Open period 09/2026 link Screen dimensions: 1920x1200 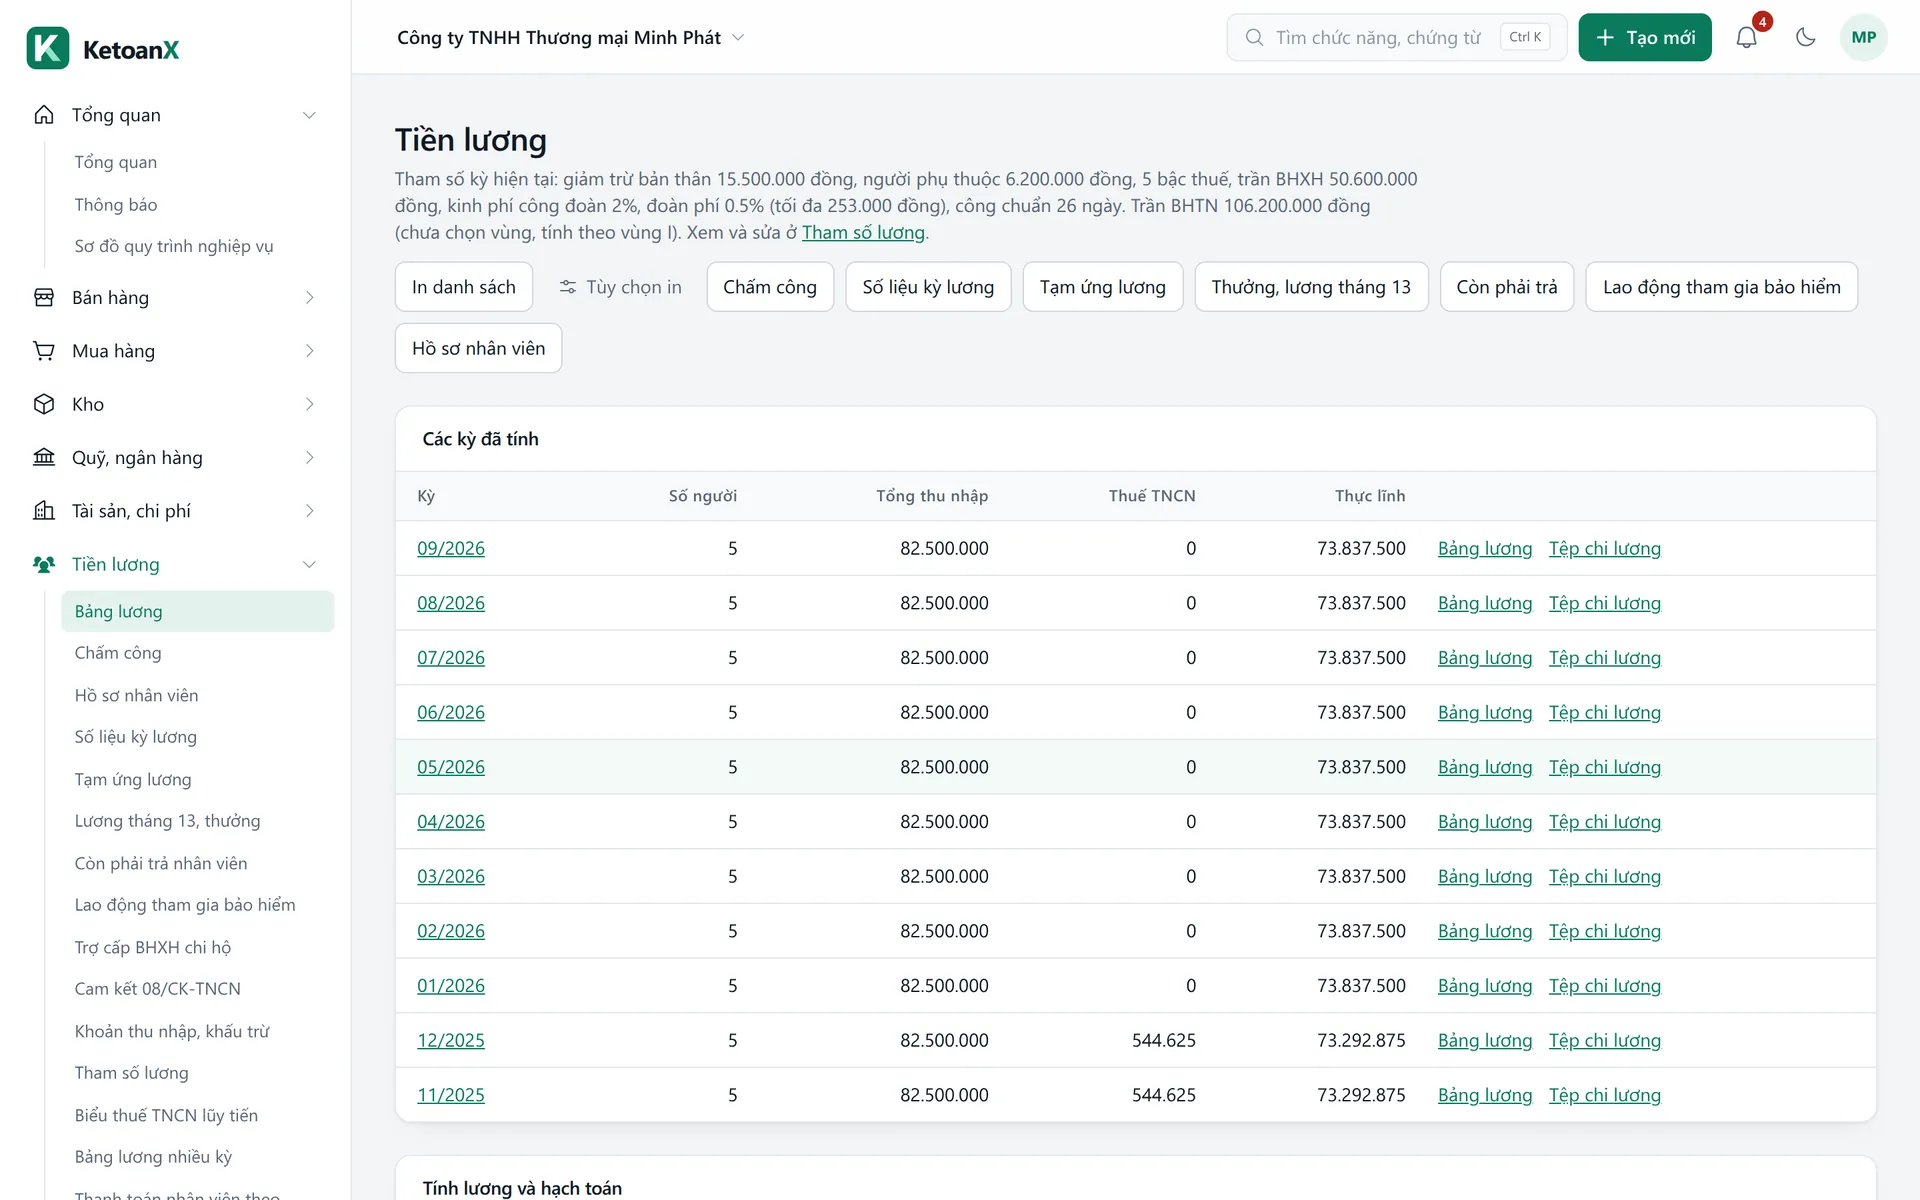tap(451, 548)
